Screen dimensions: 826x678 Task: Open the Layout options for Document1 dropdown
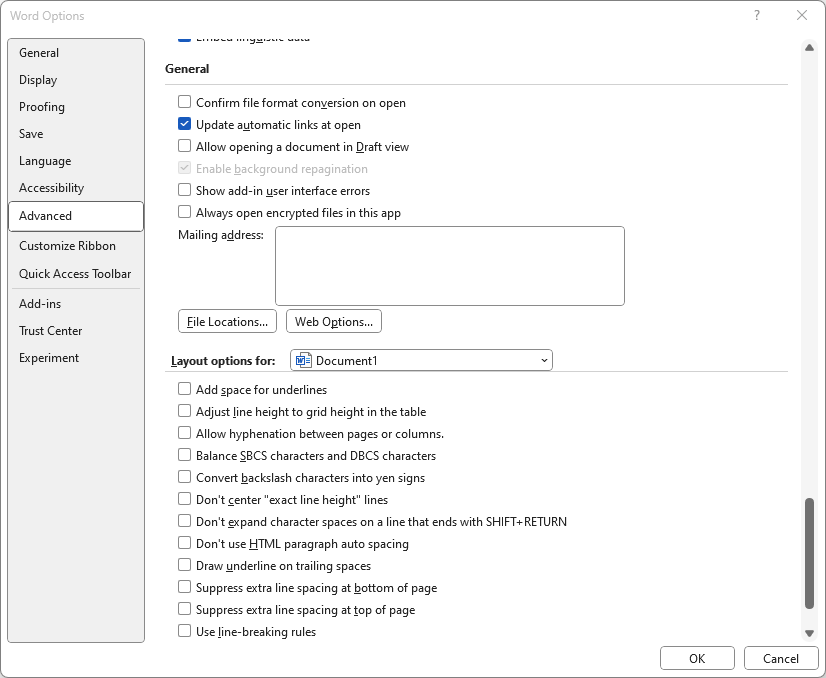pos(421,360)
